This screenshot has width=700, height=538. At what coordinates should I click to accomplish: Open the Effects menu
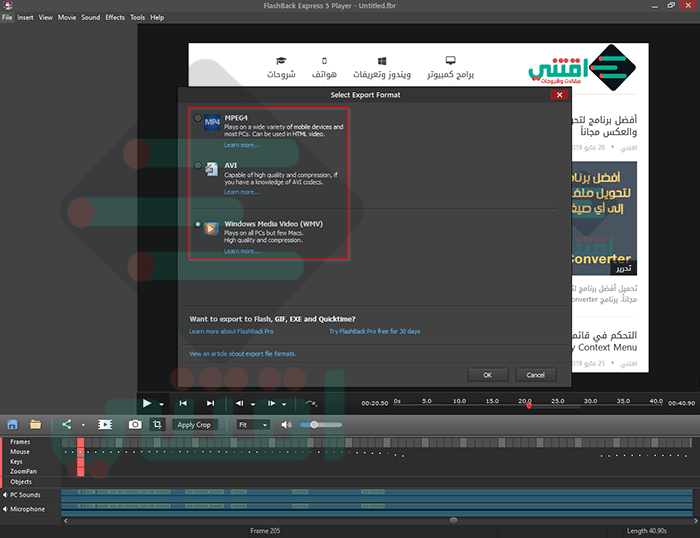(x=115, y=17)
